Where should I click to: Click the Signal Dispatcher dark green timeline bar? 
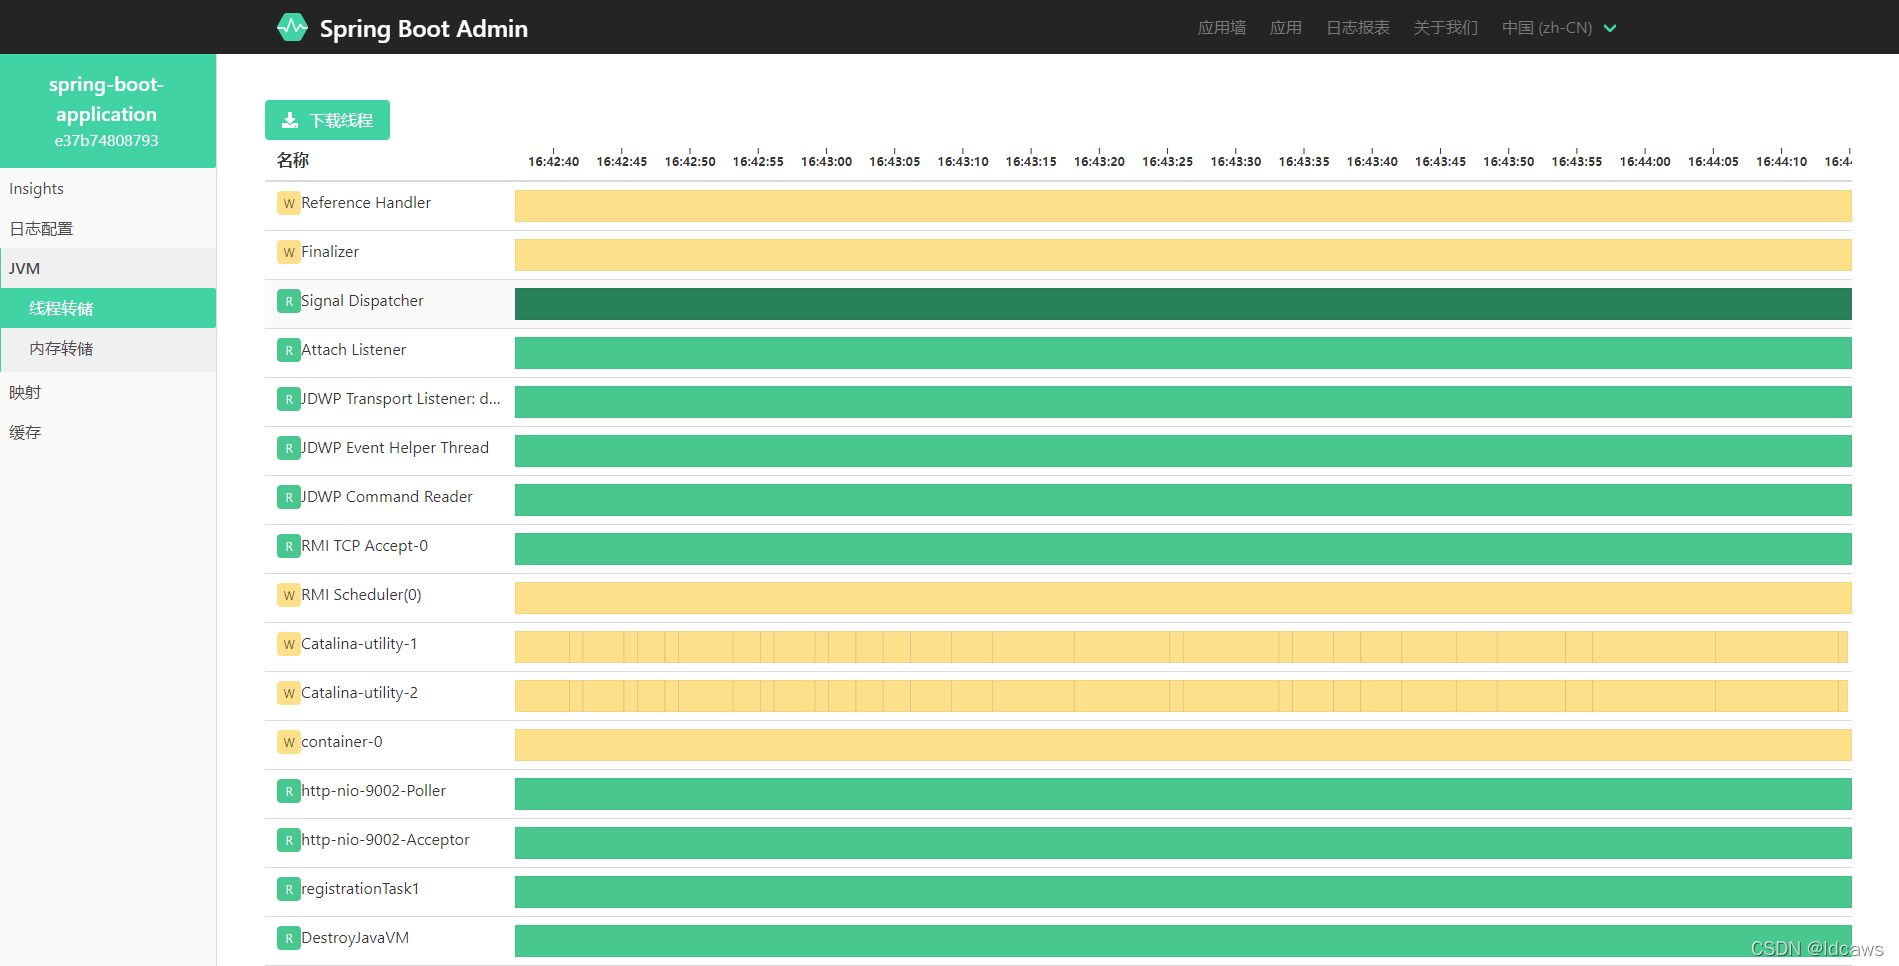pos(1183,304)
